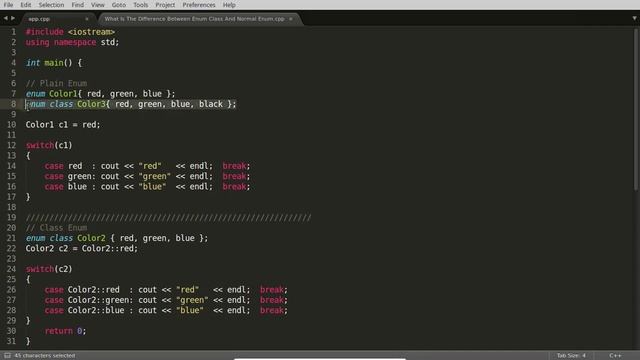Close the app.cpp tab

pos(87,19)
